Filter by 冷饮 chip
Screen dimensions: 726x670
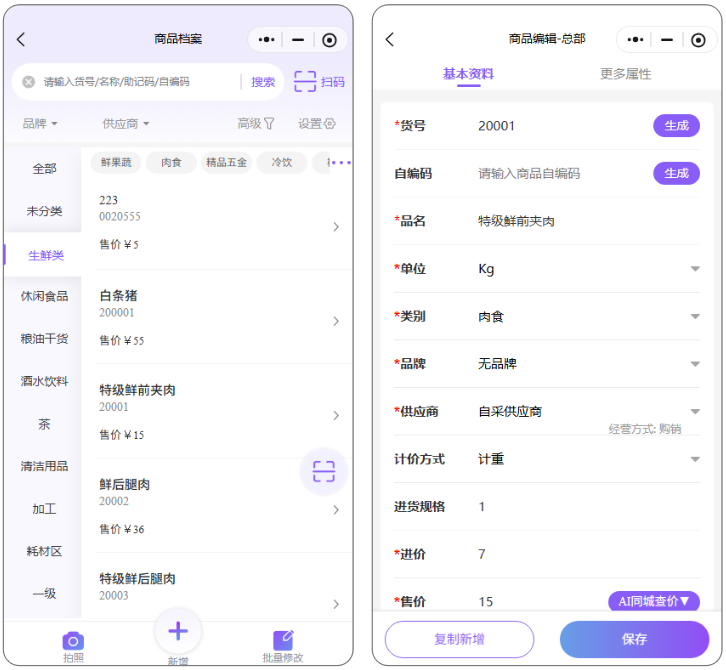(282, 163)
